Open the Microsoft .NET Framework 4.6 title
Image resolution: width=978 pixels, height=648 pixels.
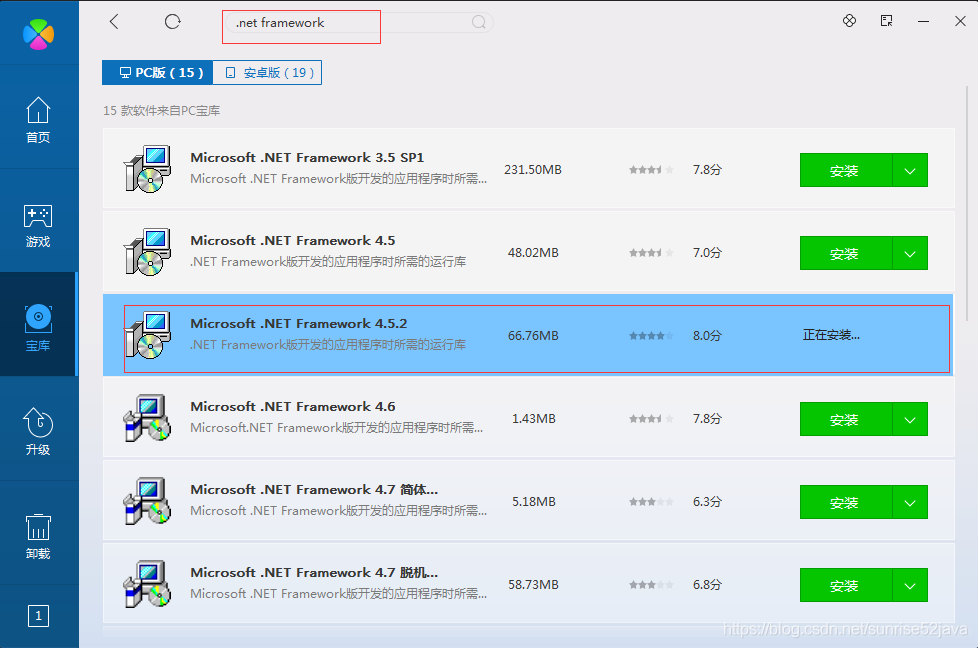click(293, 406)
